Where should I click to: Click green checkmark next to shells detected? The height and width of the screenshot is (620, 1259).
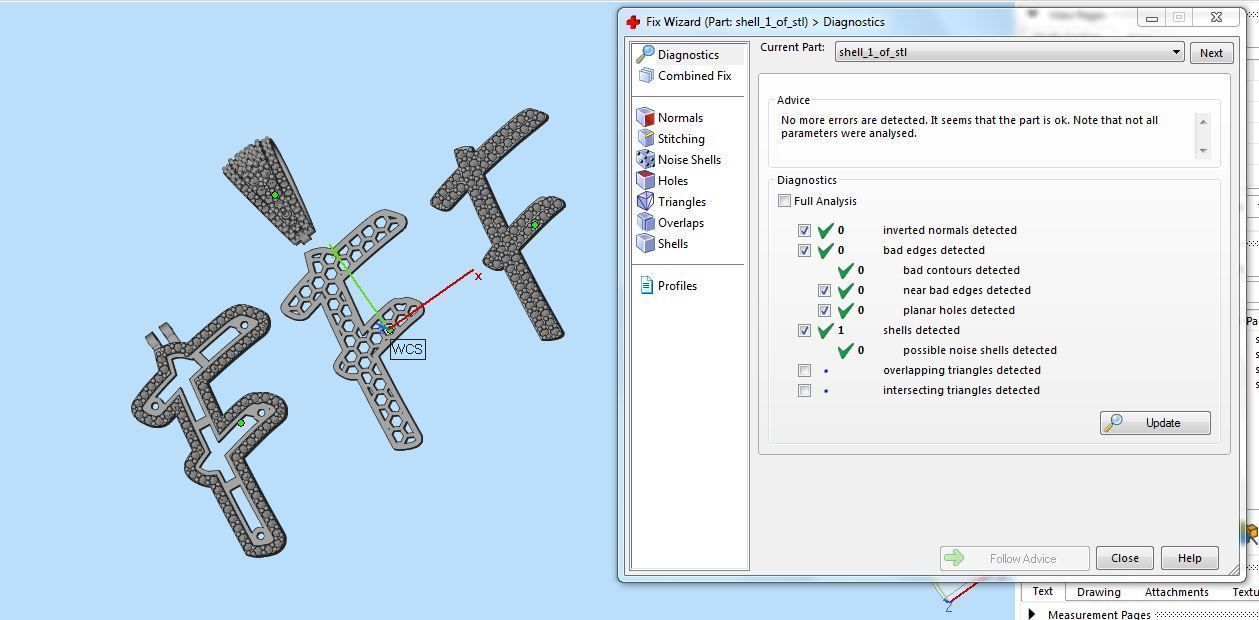[x=825, y=330]
